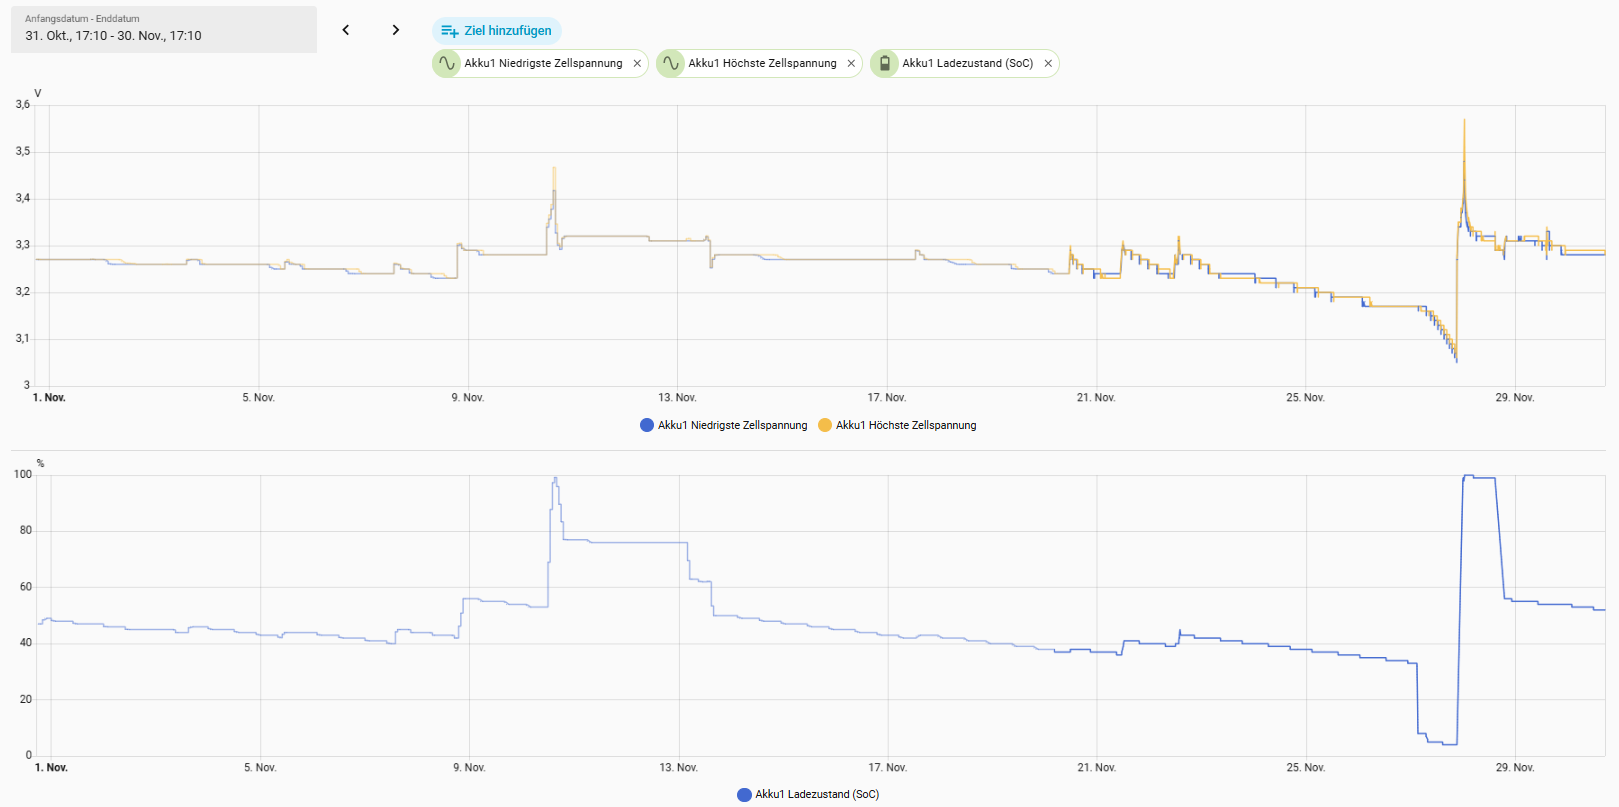Remove the Akku1 Niedrigste Zellspannung chip

pos(637,63)
